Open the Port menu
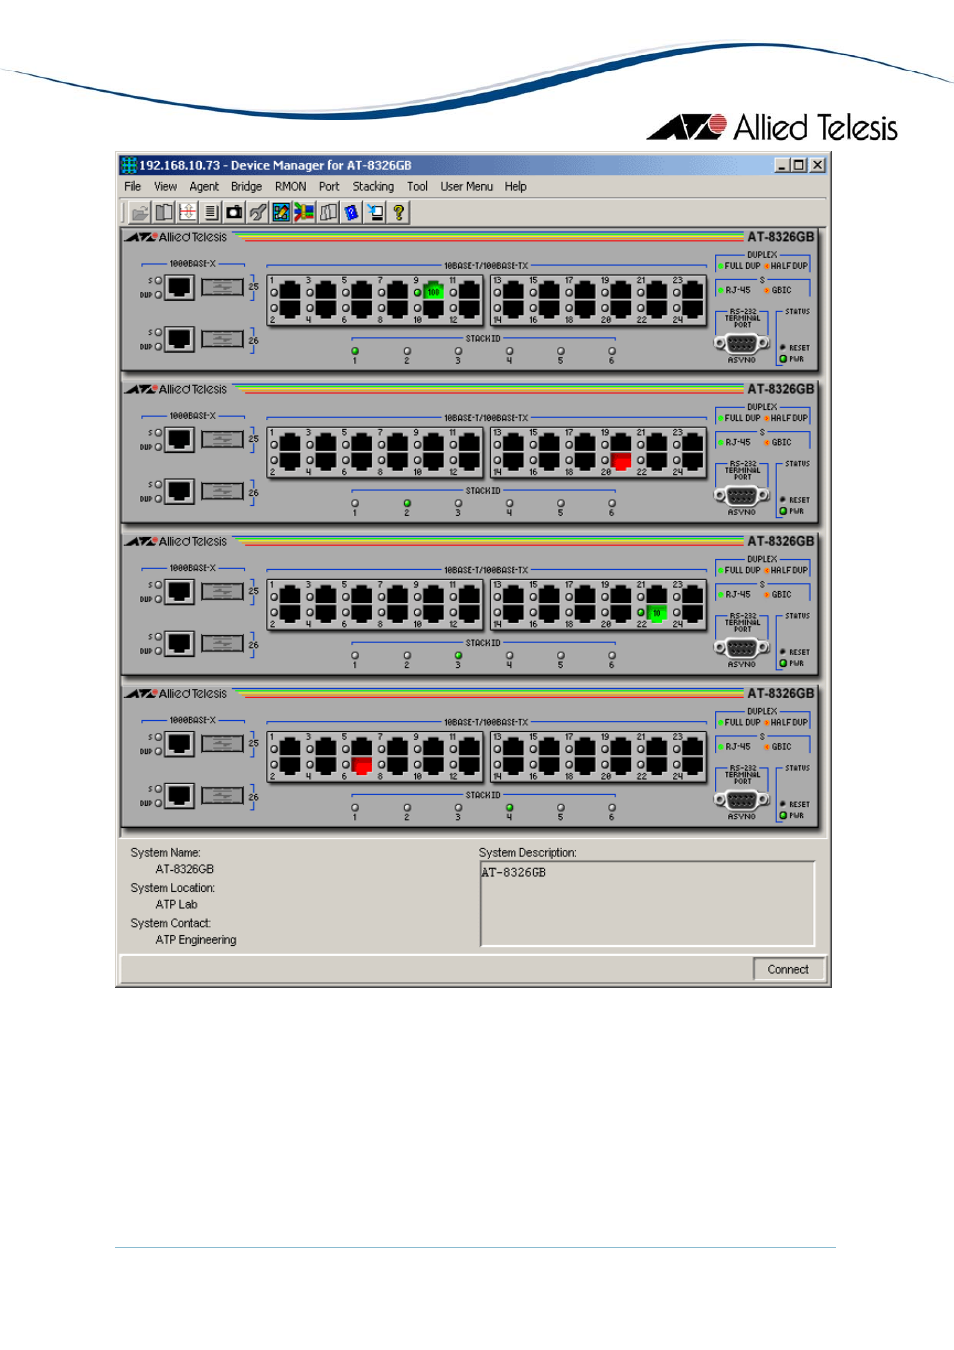Image resolution: width=954 pixels, height=1350 pixels. tap(329, 187)
